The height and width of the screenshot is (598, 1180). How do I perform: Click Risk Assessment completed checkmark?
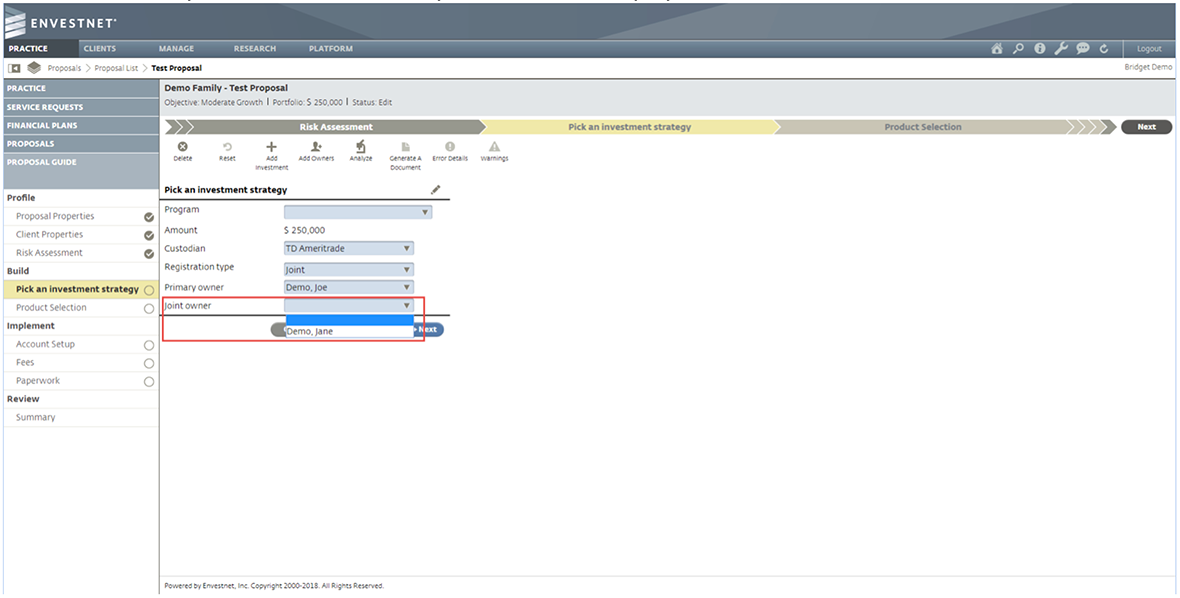(149, 253)
